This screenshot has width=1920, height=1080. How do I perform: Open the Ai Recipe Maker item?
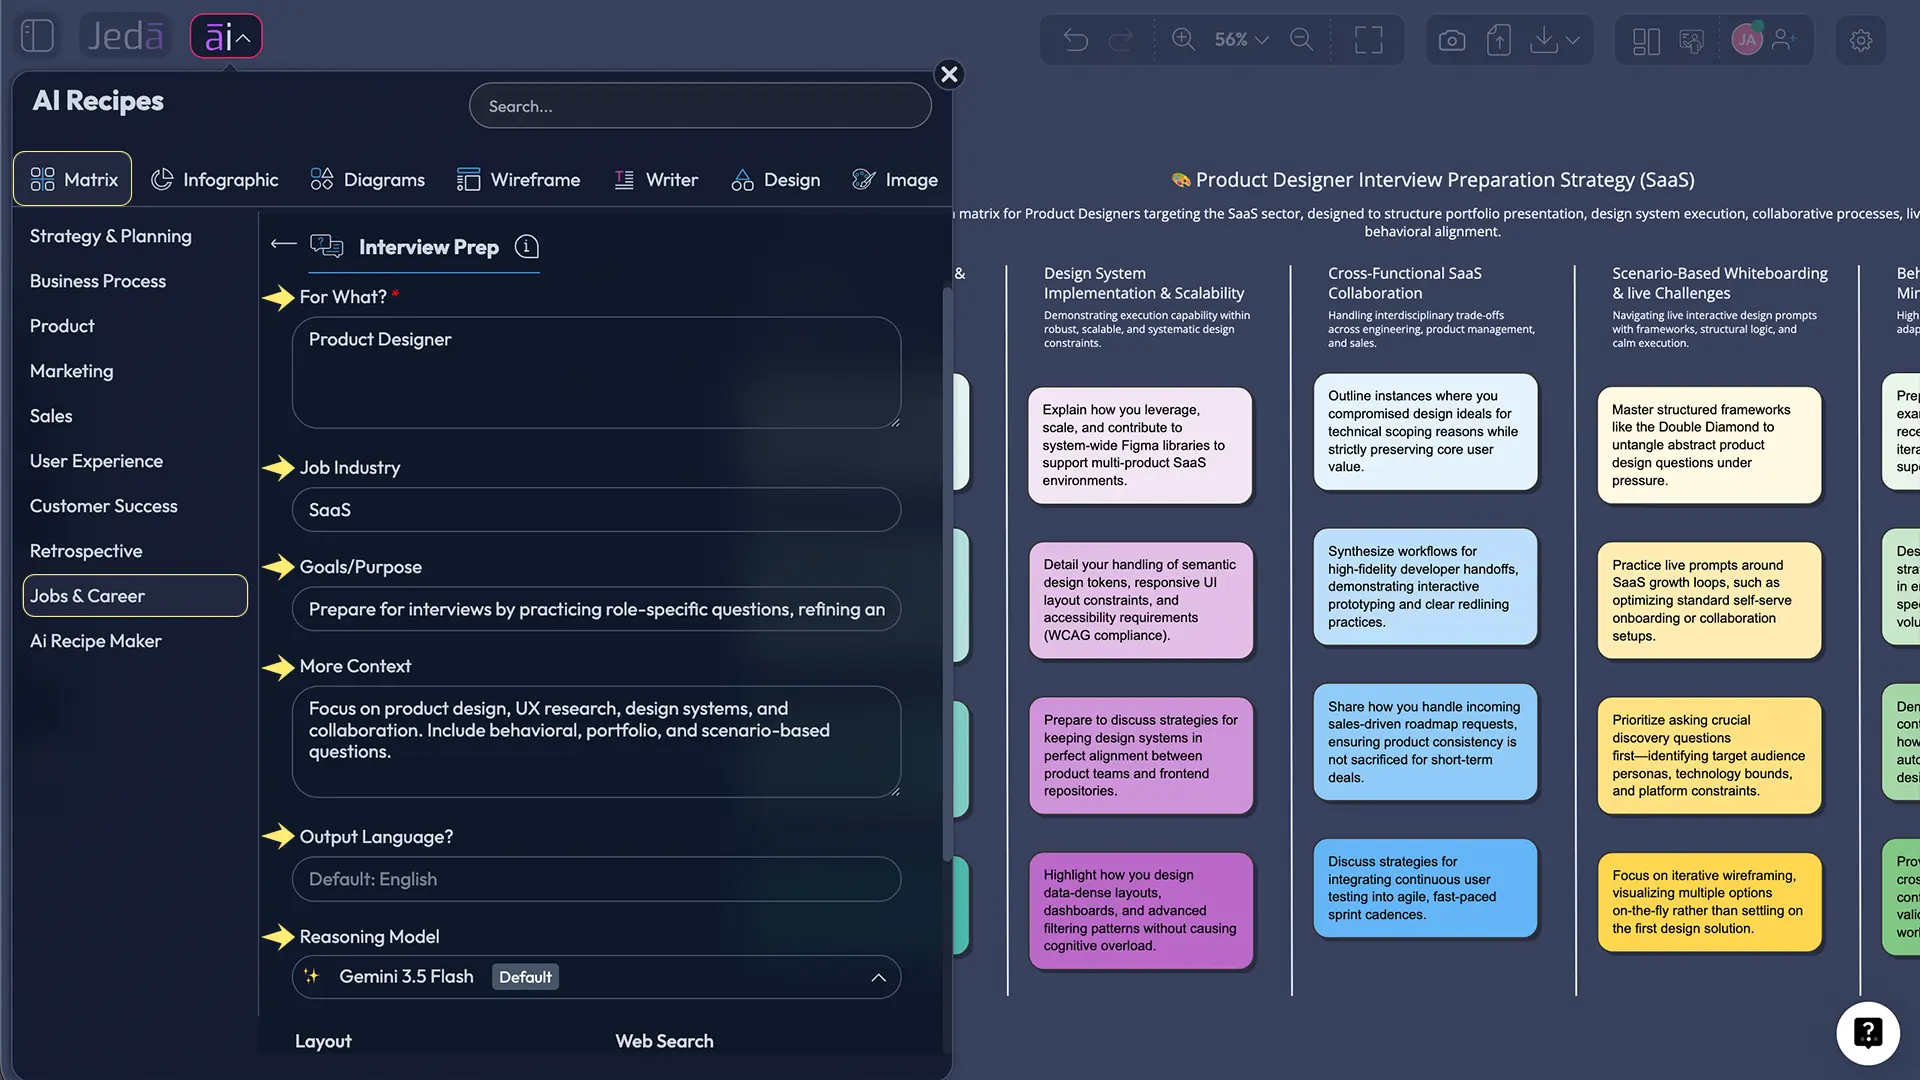(x=96, y=641)
